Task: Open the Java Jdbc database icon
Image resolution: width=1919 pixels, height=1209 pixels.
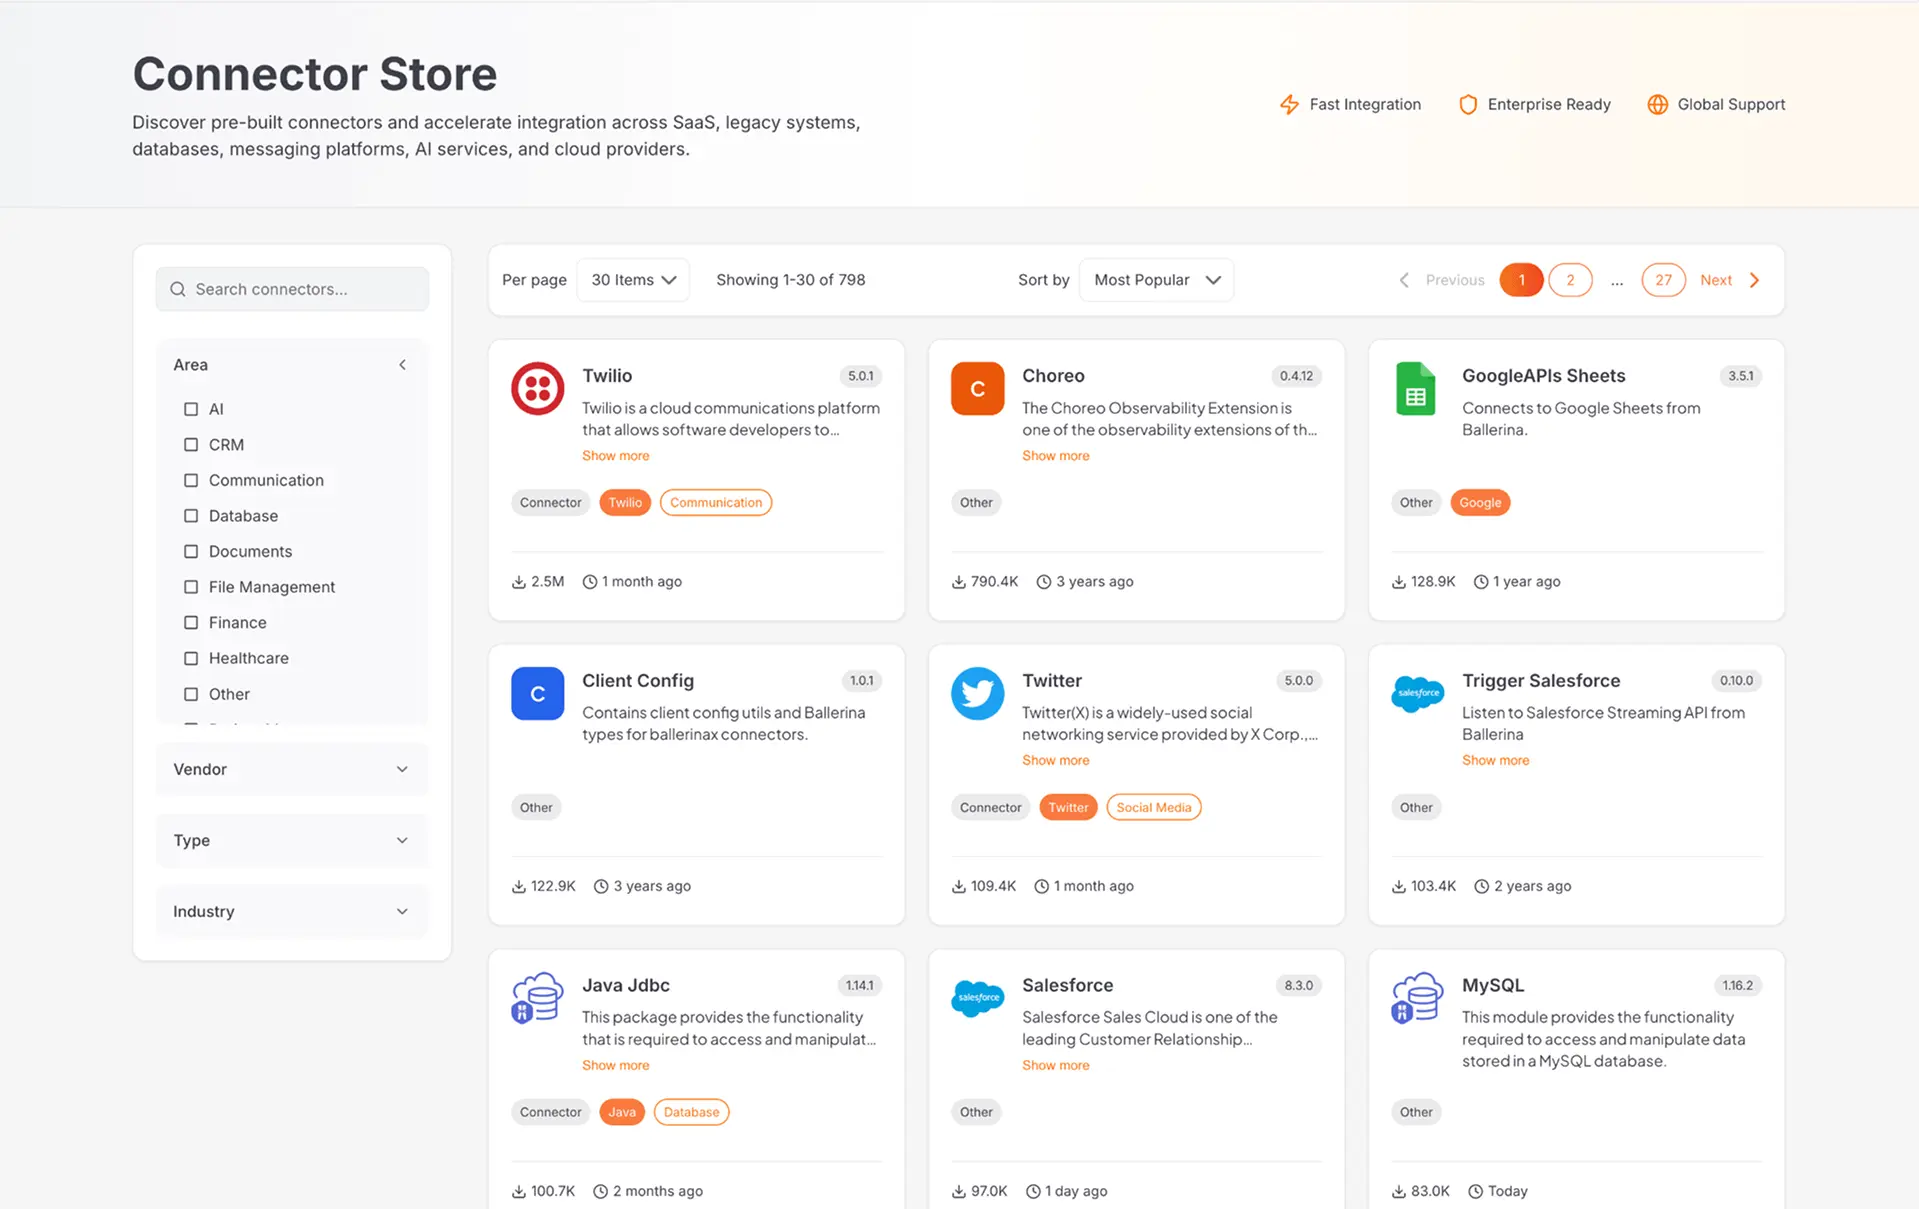Action: (x=537, y=998)
